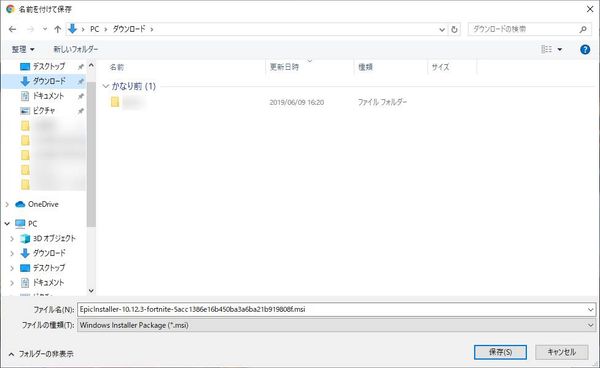
Task: Expand ドキュメント under PC
Action: [12, 283]
